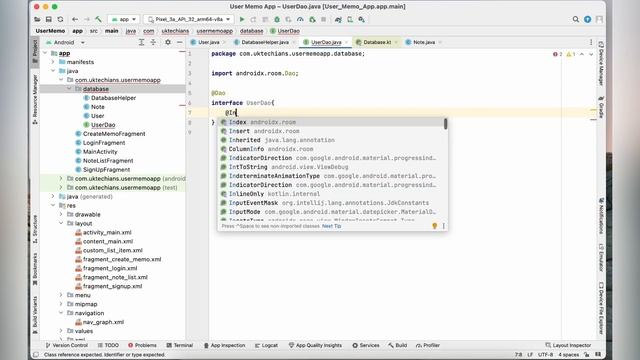Click Next Tip link in completion popup
The width and height of the screenshot is (640, 360).
tap(331, 226)
